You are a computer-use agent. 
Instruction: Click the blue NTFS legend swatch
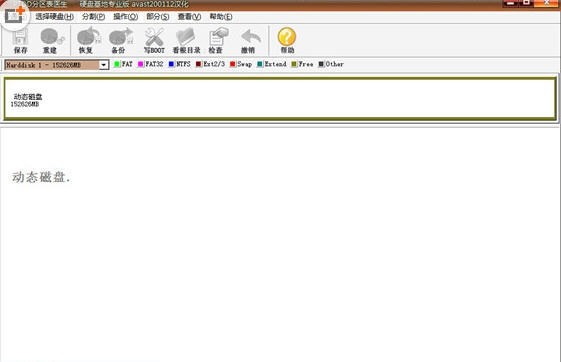pos(171,64)
